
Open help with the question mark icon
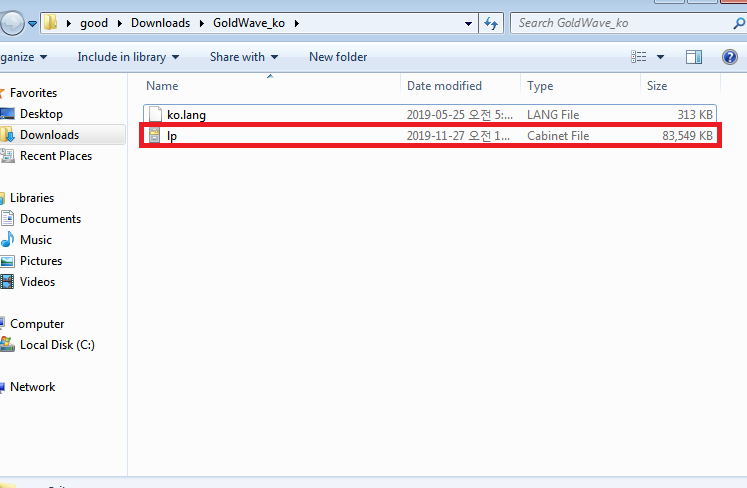click(729, 57)
